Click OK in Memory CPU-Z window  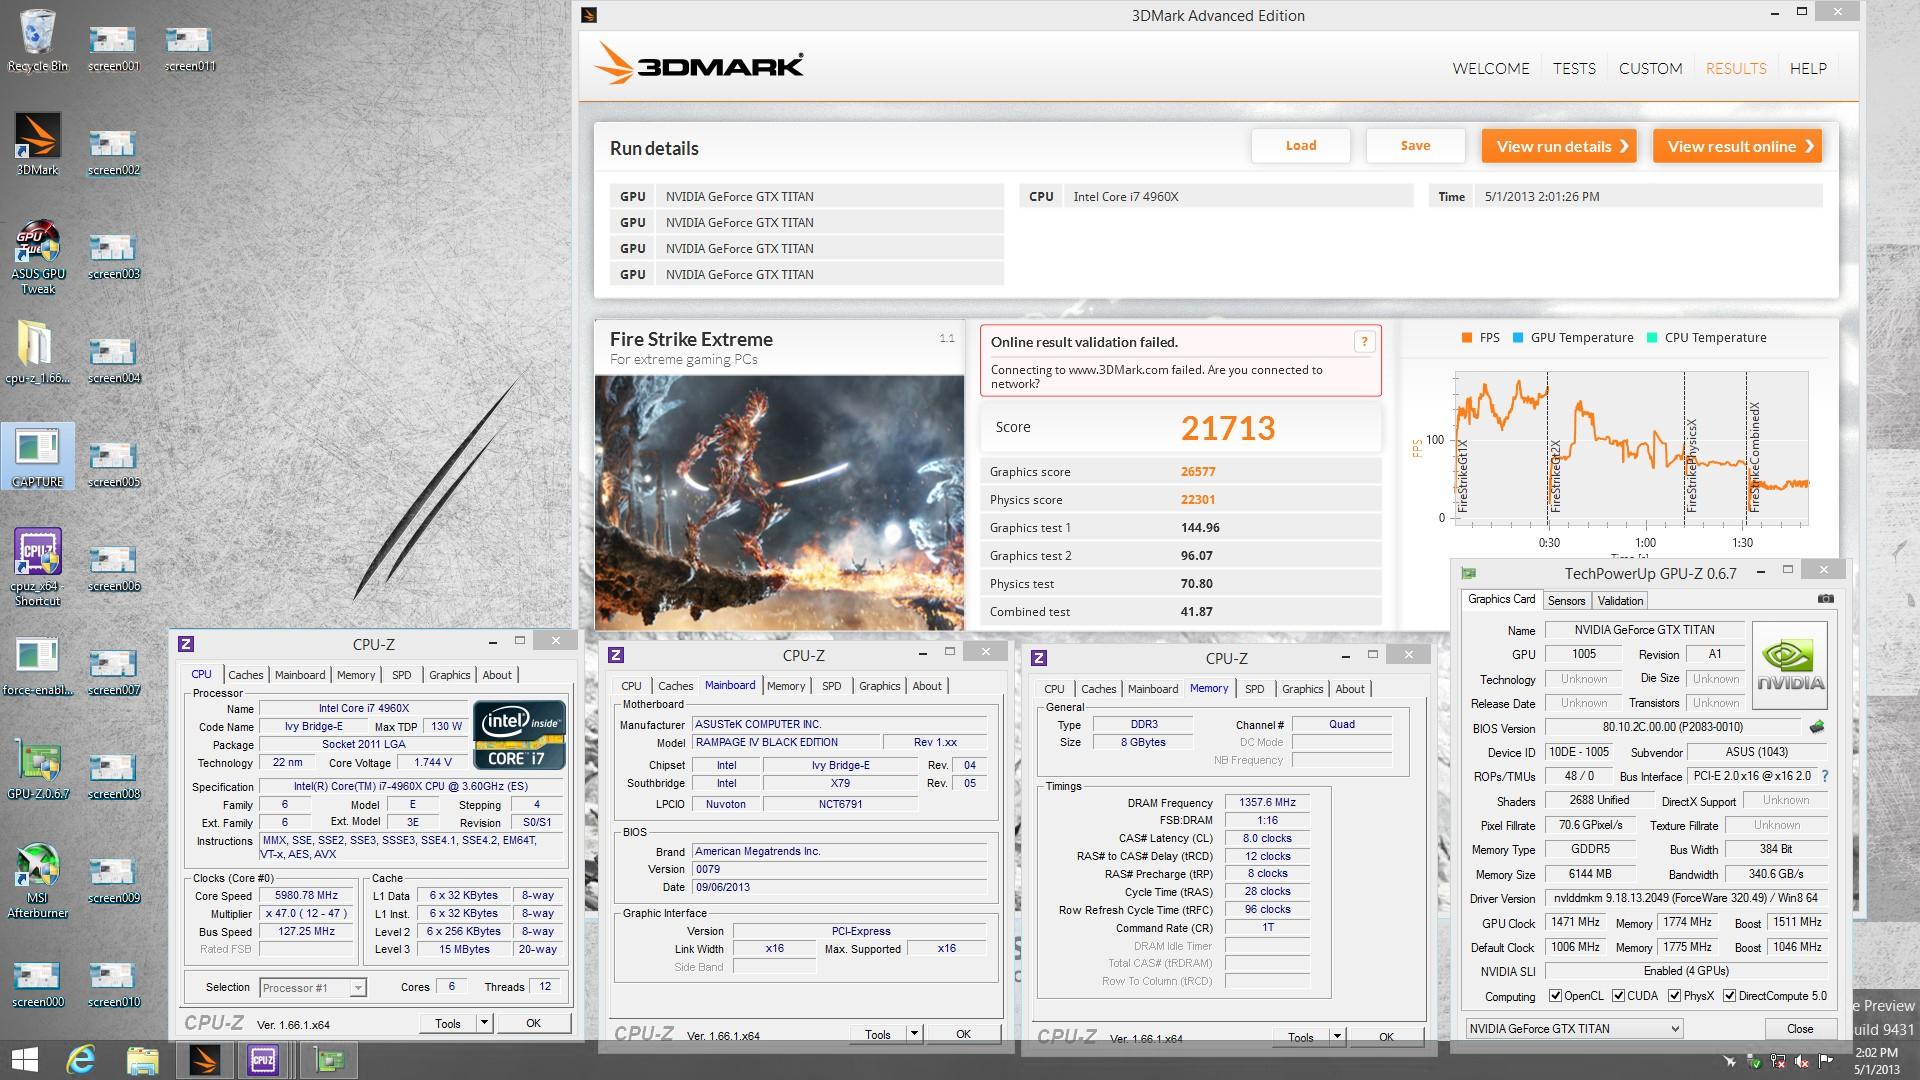tap(1386, 1037)
